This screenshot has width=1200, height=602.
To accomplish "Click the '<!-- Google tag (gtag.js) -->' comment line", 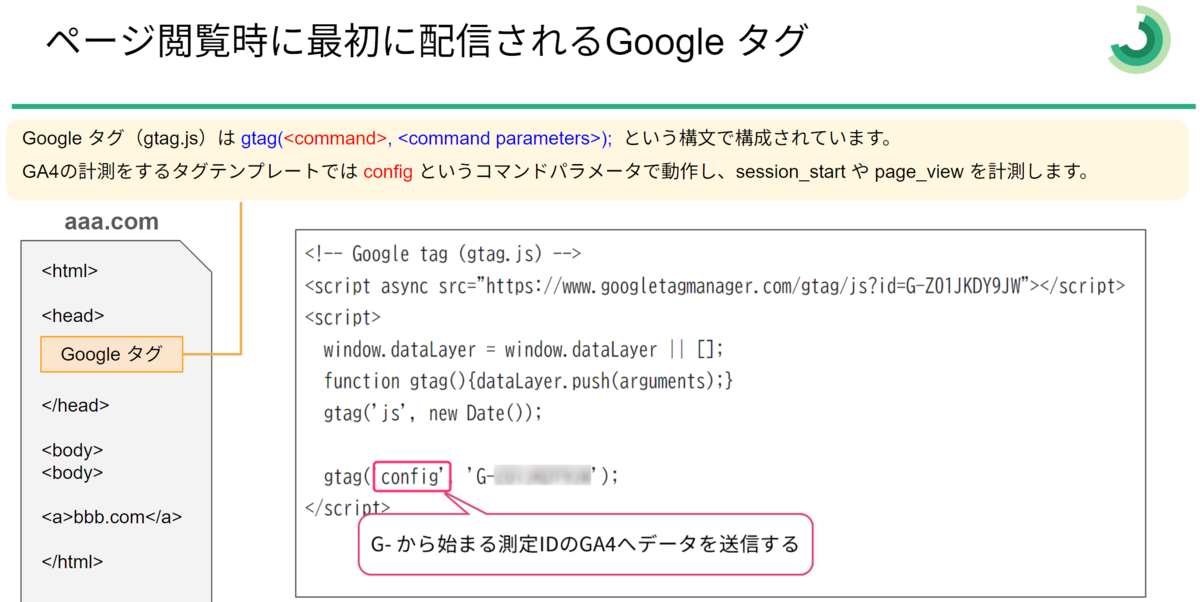I will pyautogui.click(x=444, y=254).
